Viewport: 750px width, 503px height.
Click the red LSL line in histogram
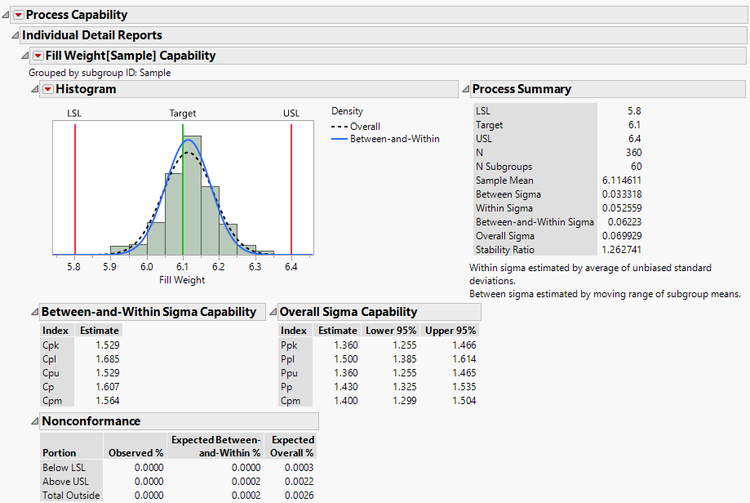pyautogui.click(x=75, y=190)
